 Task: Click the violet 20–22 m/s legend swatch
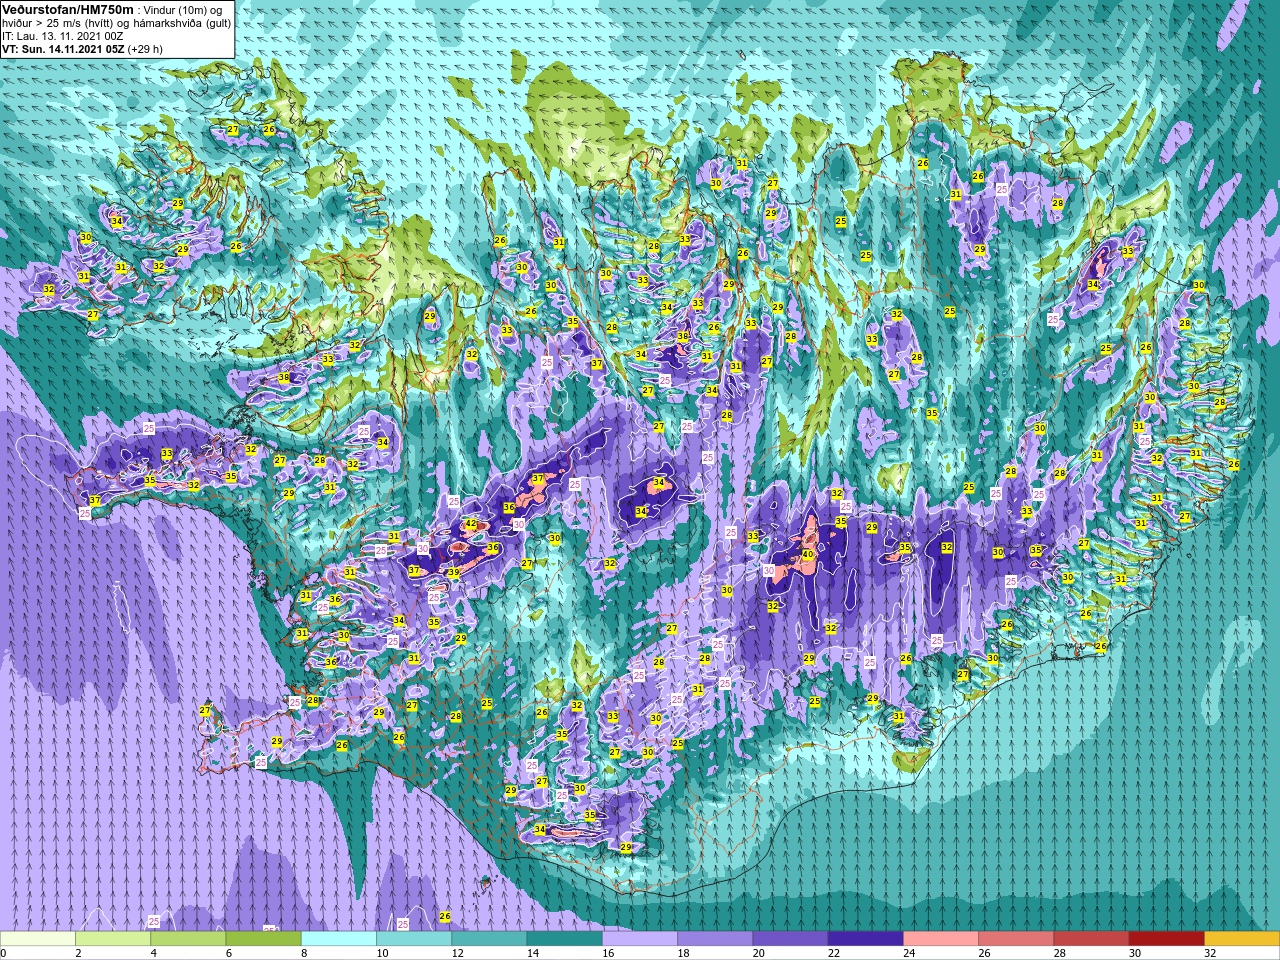coord(790,939)
